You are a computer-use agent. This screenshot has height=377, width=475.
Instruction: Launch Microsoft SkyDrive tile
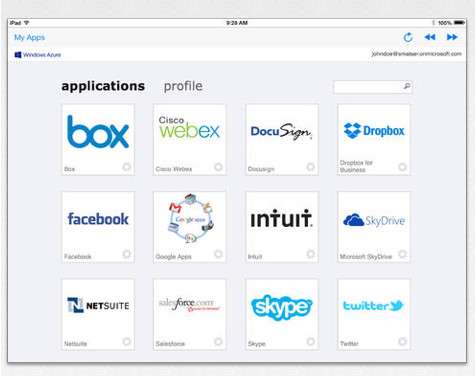click(374, 227)
